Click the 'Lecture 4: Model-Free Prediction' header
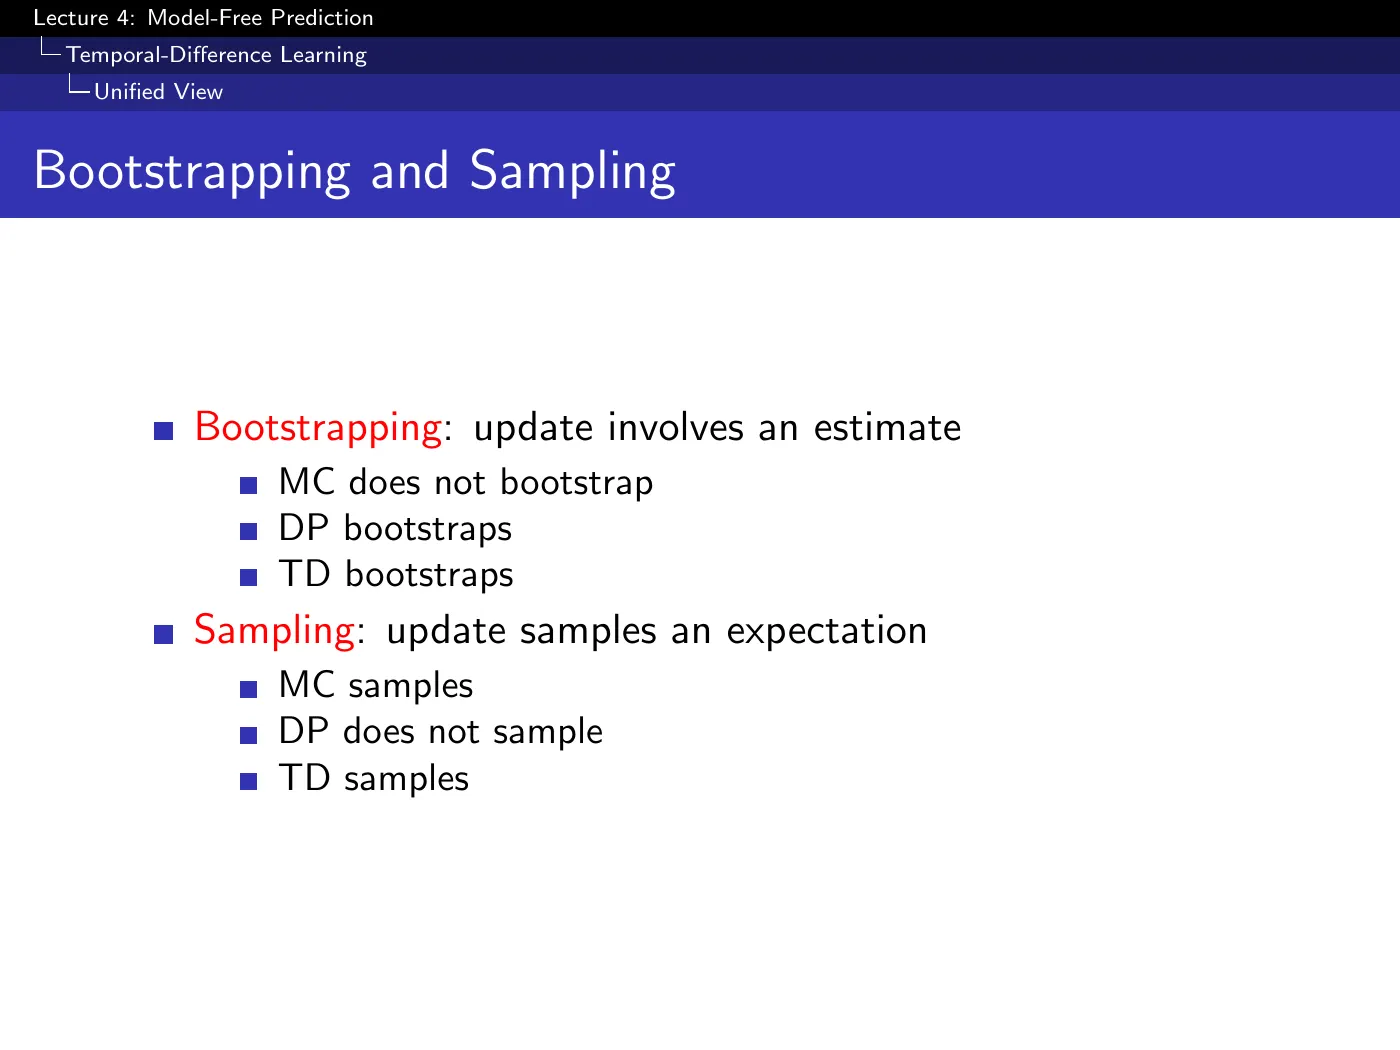Screen dimensions: 1400x1050 point(203,18)
